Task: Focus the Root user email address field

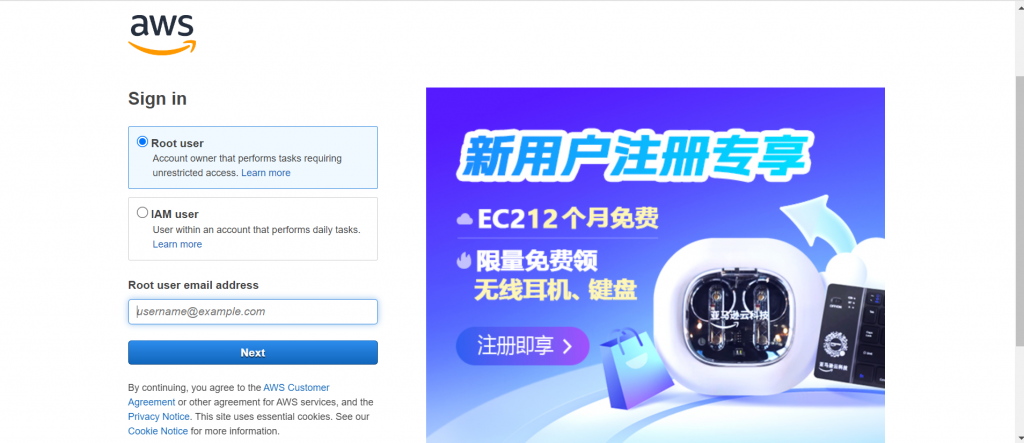Action: pos(253,312)
